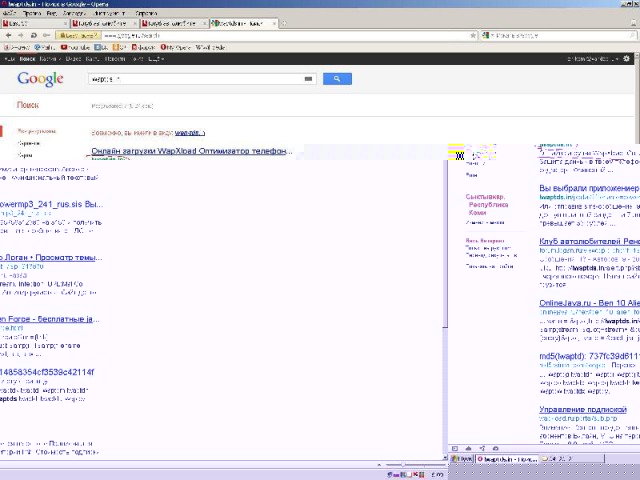Open the Вид menu

coord(51,13)
